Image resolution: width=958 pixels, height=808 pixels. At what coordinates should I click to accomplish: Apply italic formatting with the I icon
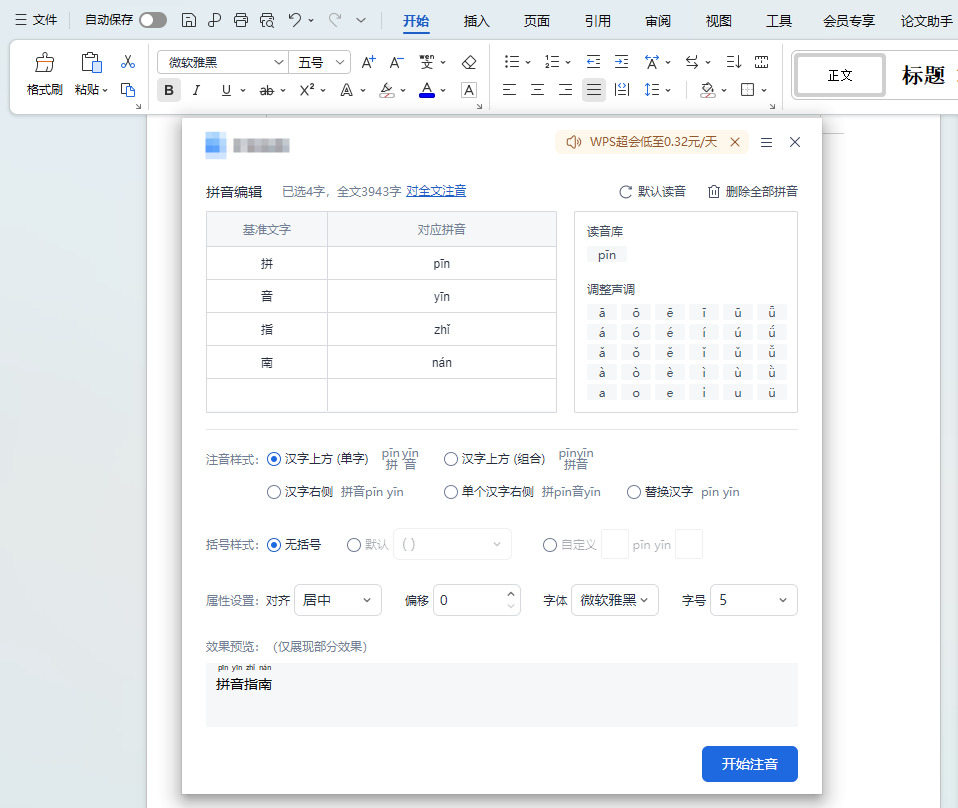point(196,90)
